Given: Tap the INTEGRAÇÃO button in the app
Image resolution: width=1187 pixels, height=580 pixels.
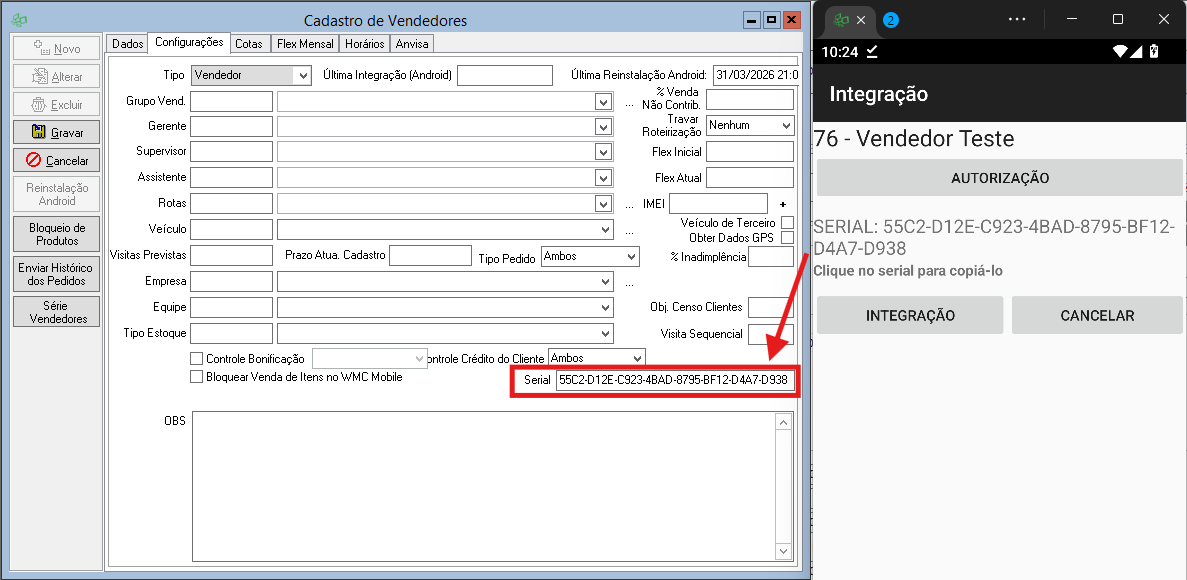Looking at the screenshot, I should pyautogui.click(x=909, y=315).
